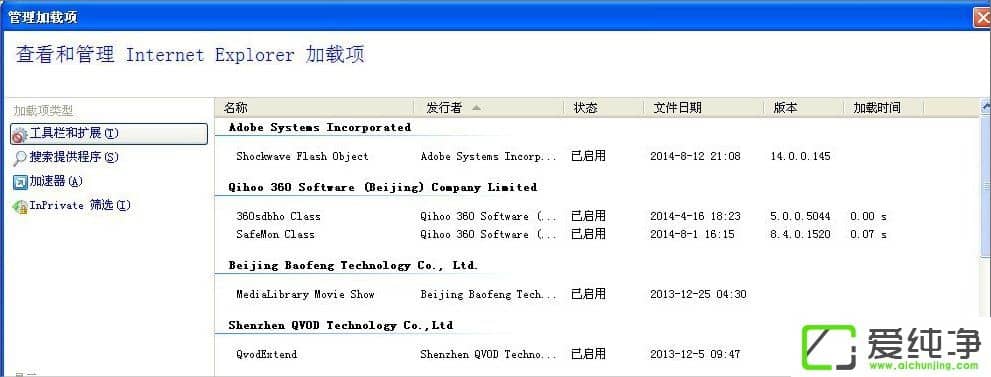Open the 加速器(A) add-on type
The image size is (991, 377).
tap(56, 181)
